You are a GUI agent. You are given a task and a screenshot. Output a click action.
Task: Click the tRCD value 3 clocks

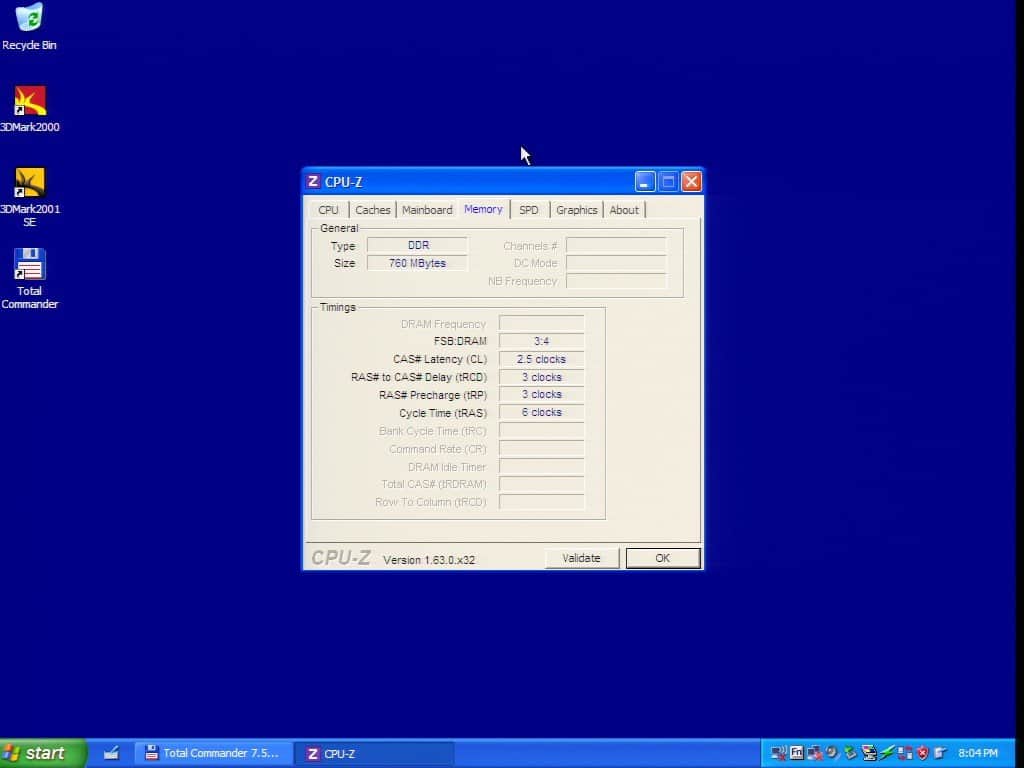[x=541, y=377]
